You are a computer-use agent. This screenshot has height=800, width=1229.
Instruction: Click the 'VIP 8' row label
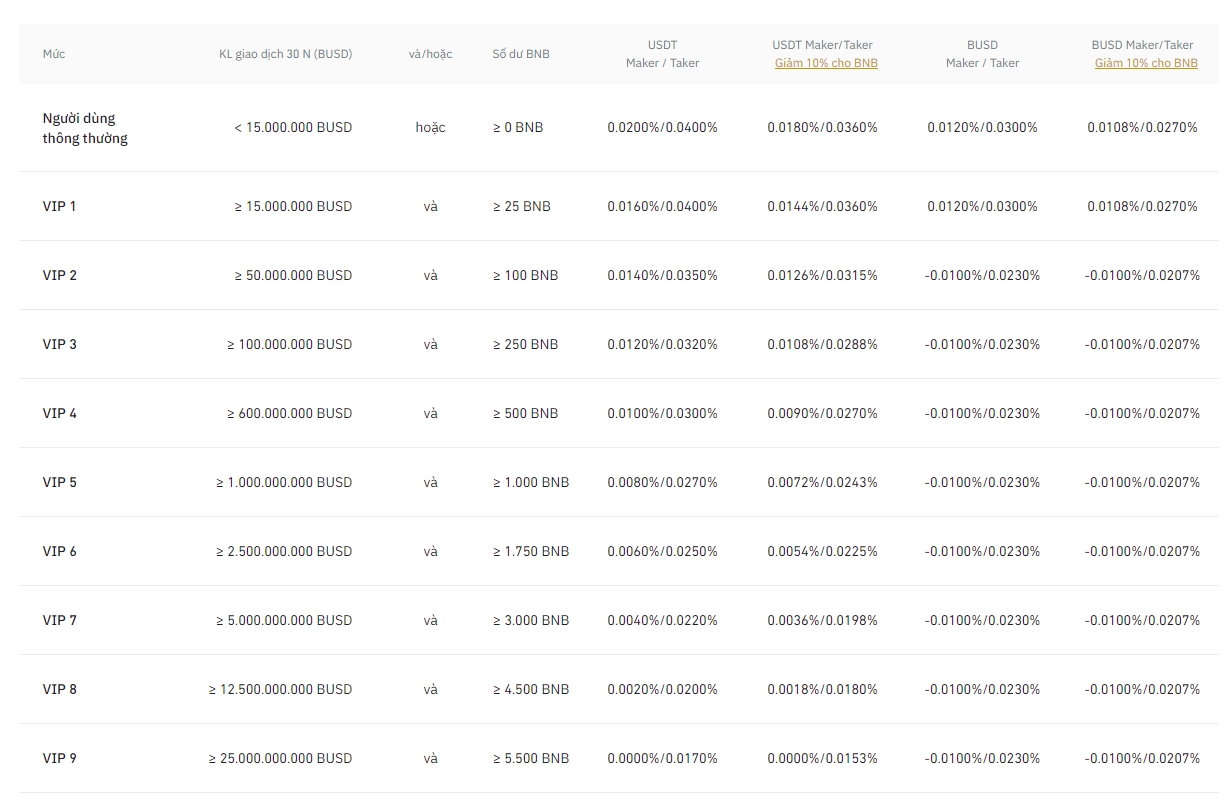click(x=59, y=689)
